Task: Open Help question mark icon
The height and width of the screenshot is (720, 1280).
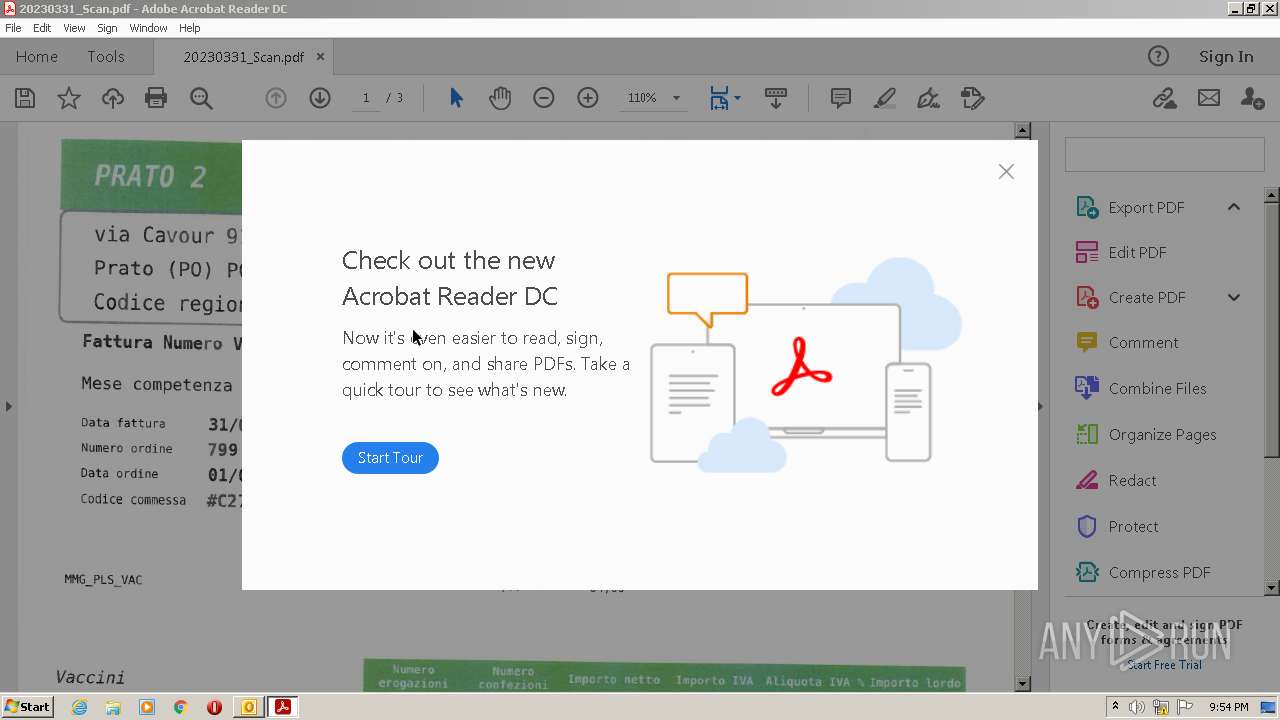Action: (x=1158, y=57)
